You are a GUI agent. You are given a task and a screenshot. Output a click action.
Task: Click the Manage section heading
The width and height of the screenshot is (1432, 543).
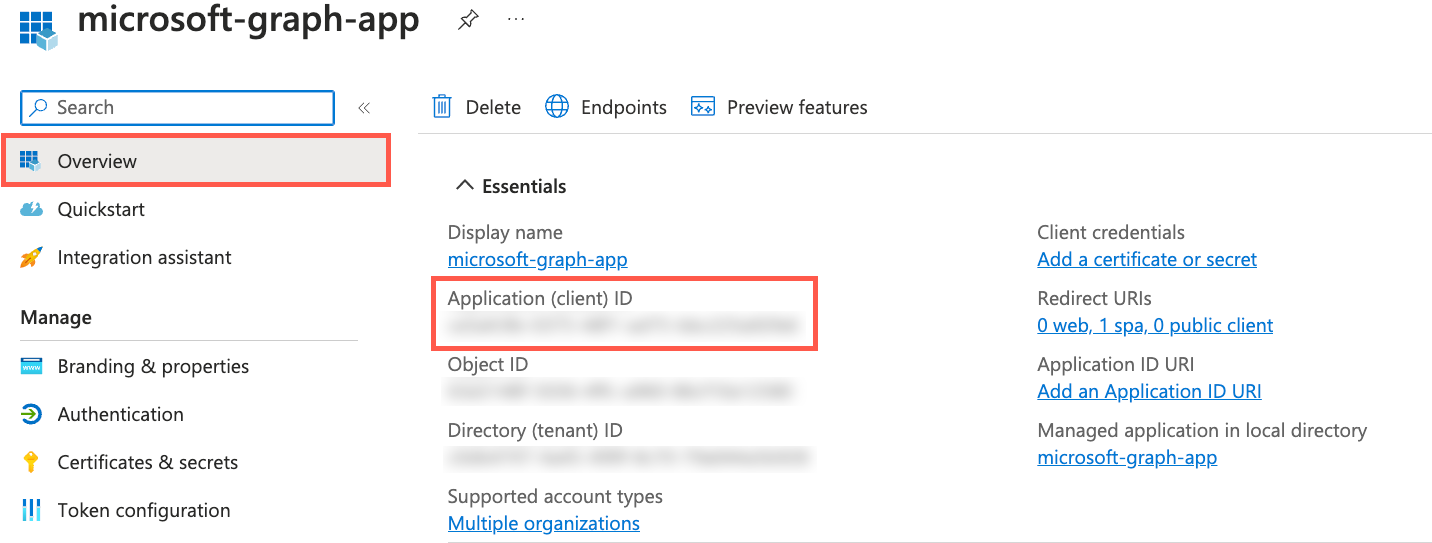tap(56, 317)
